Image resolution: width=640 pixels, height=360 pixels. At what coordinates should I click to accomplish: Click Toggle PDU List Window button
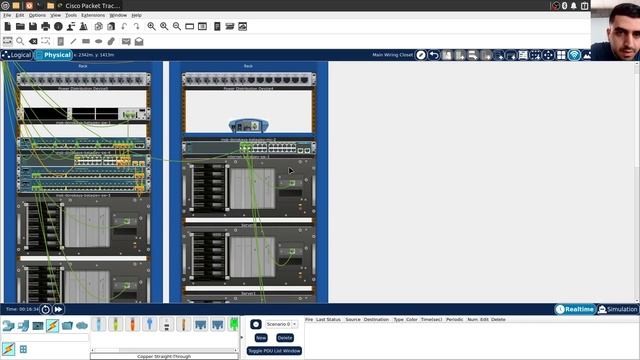(274, 351)
